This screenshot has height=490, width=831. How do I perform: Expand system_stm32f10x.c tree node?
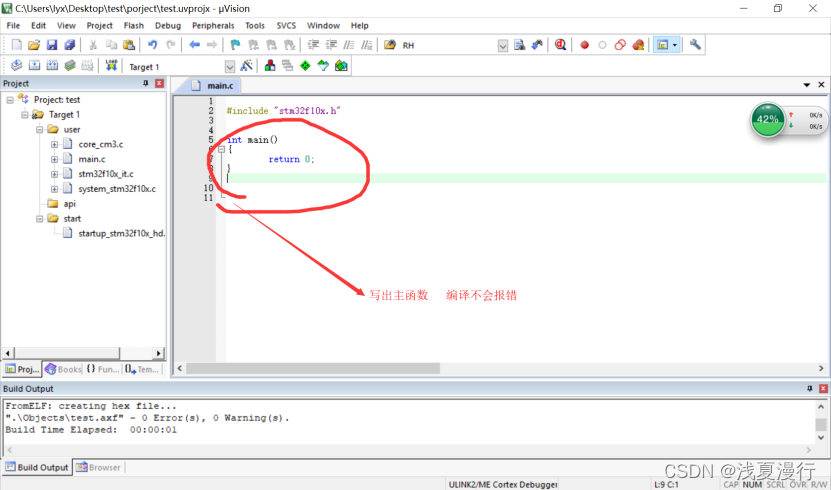point(55,189)
